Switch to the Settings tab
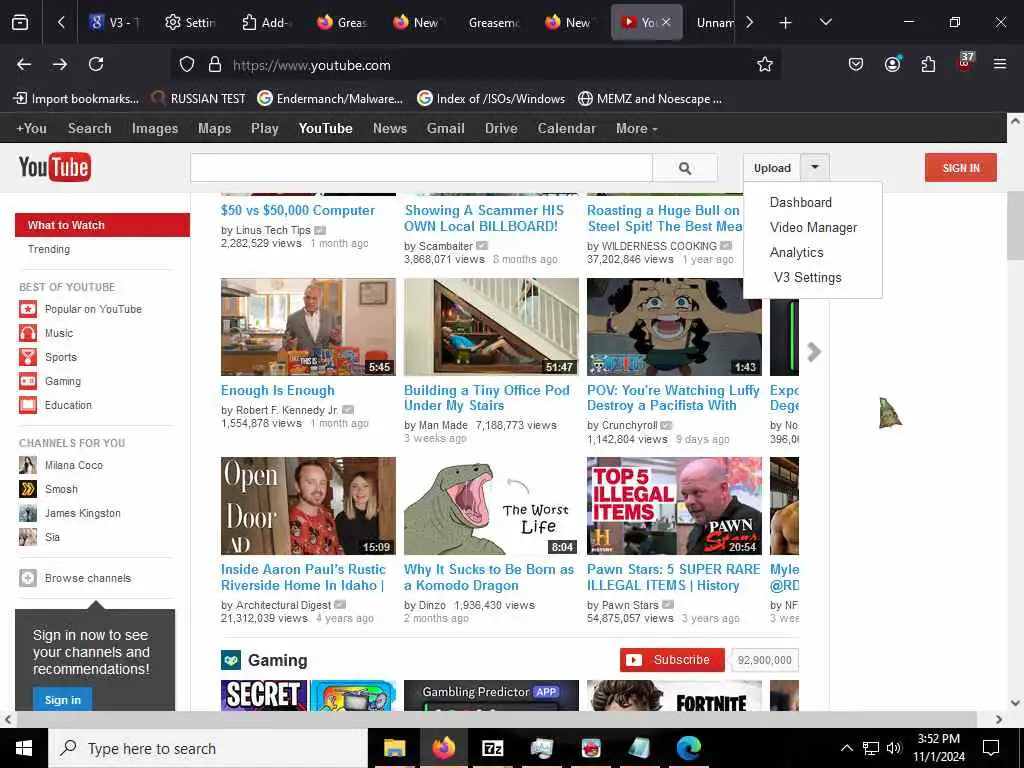1024x768 pixels. 190,22
